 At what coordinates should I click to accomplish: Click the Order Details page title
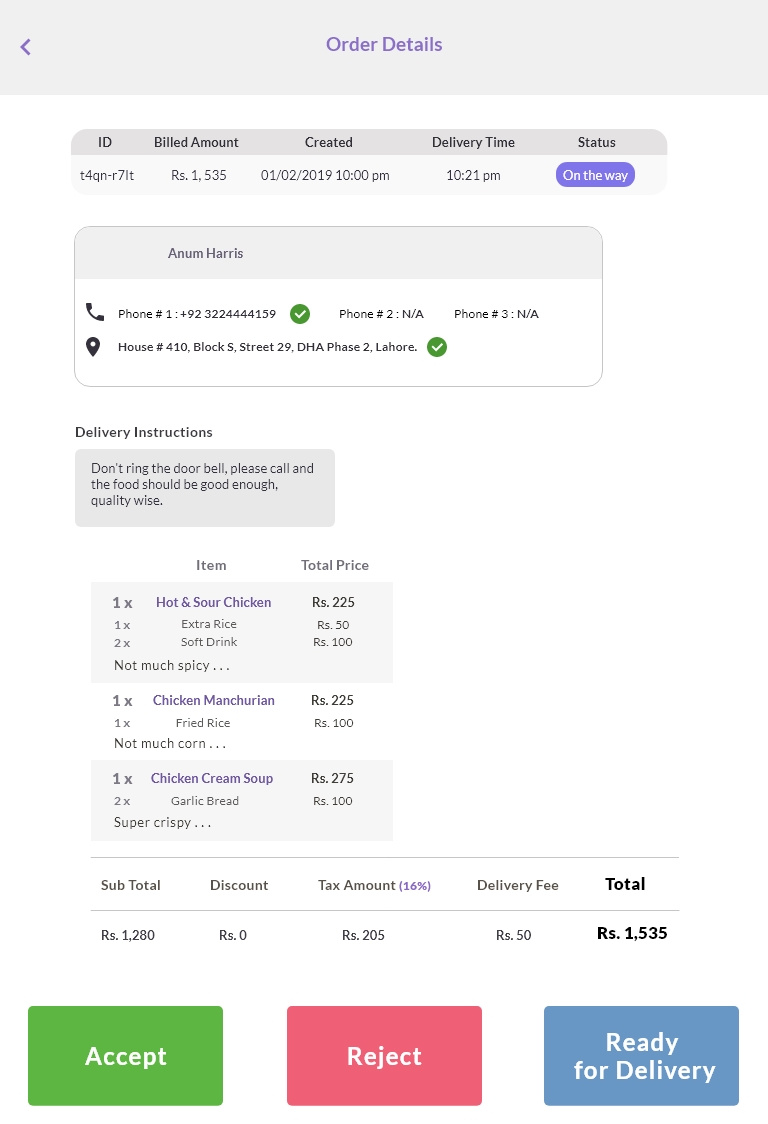coord(384,45)
